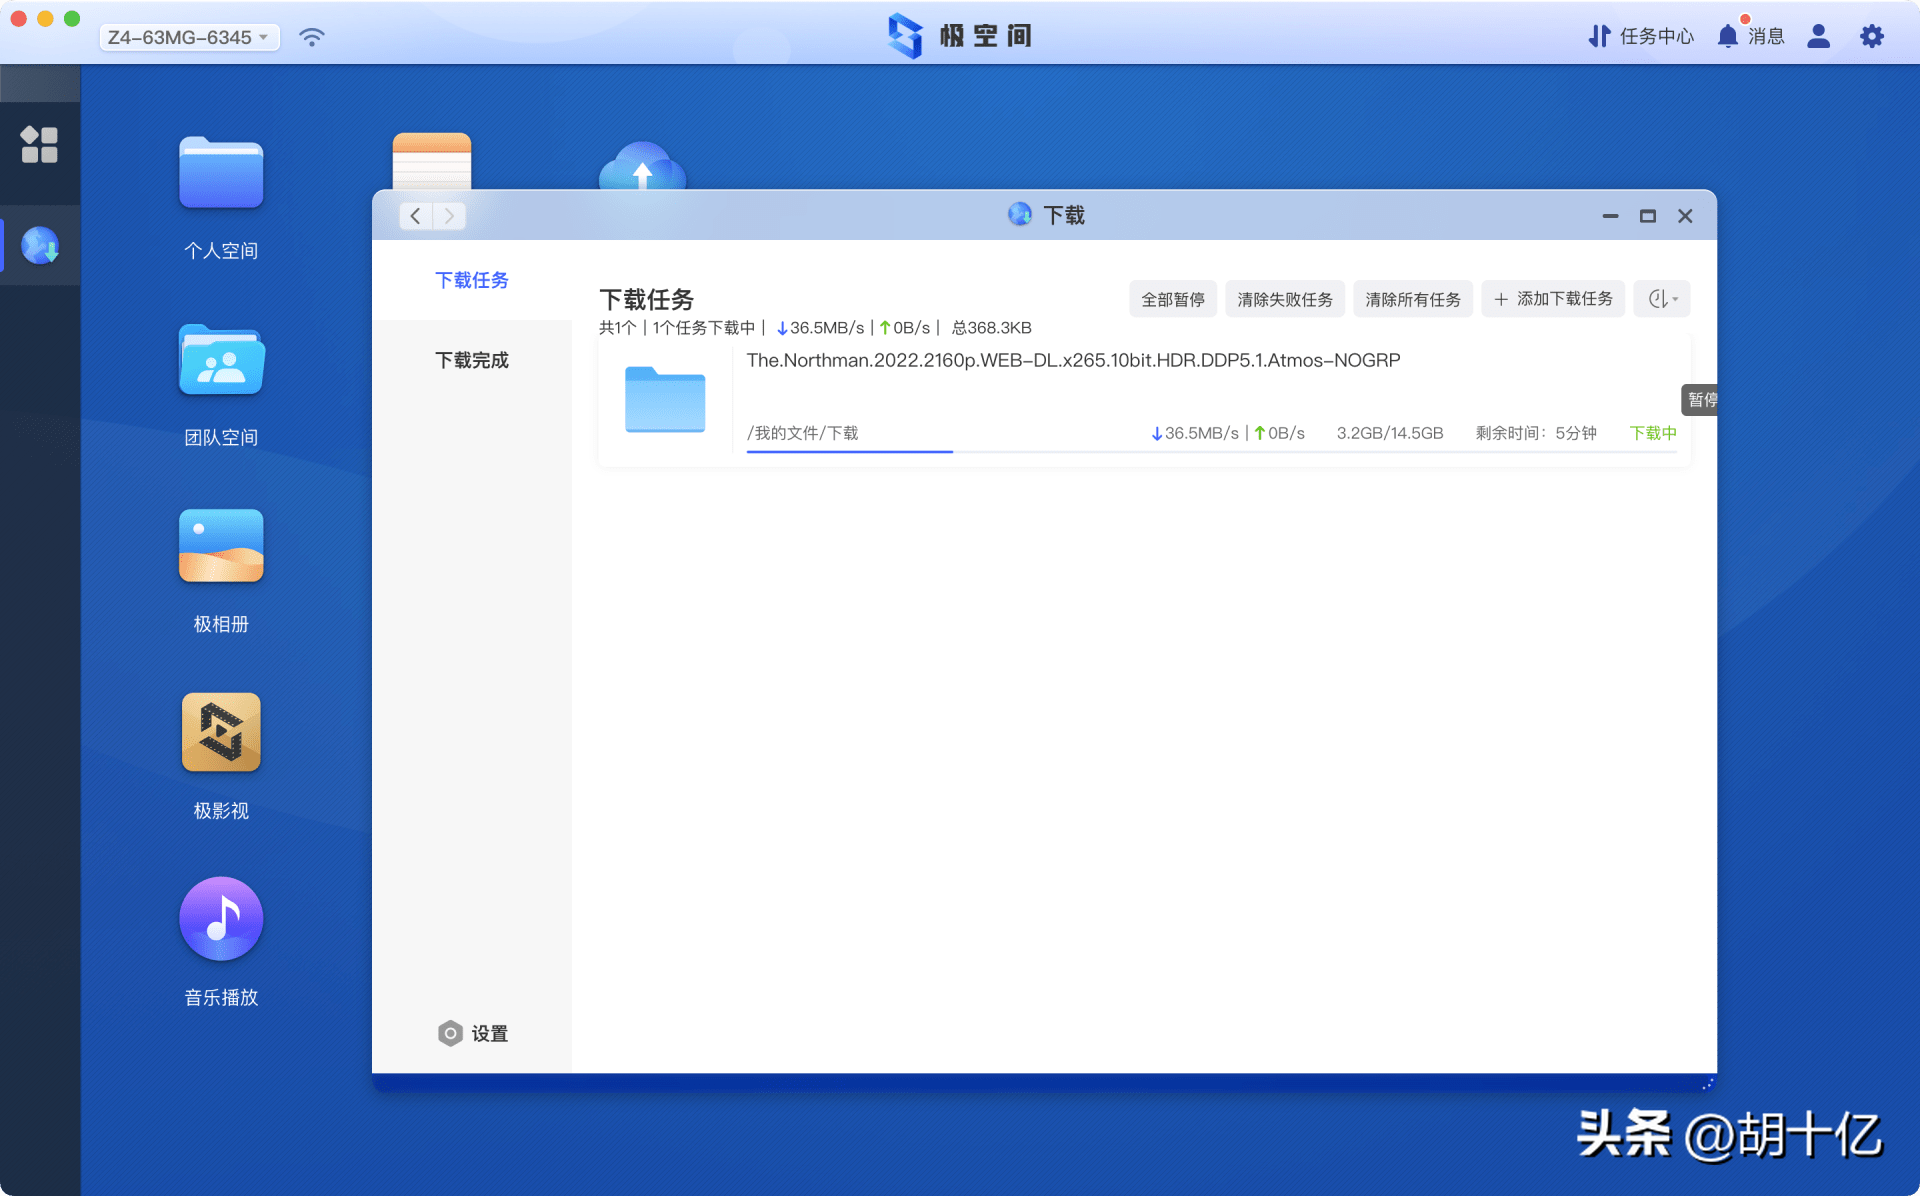Minimize the 下载 window
The image size is (1920, 1196).
click(x=1610, y=216)
